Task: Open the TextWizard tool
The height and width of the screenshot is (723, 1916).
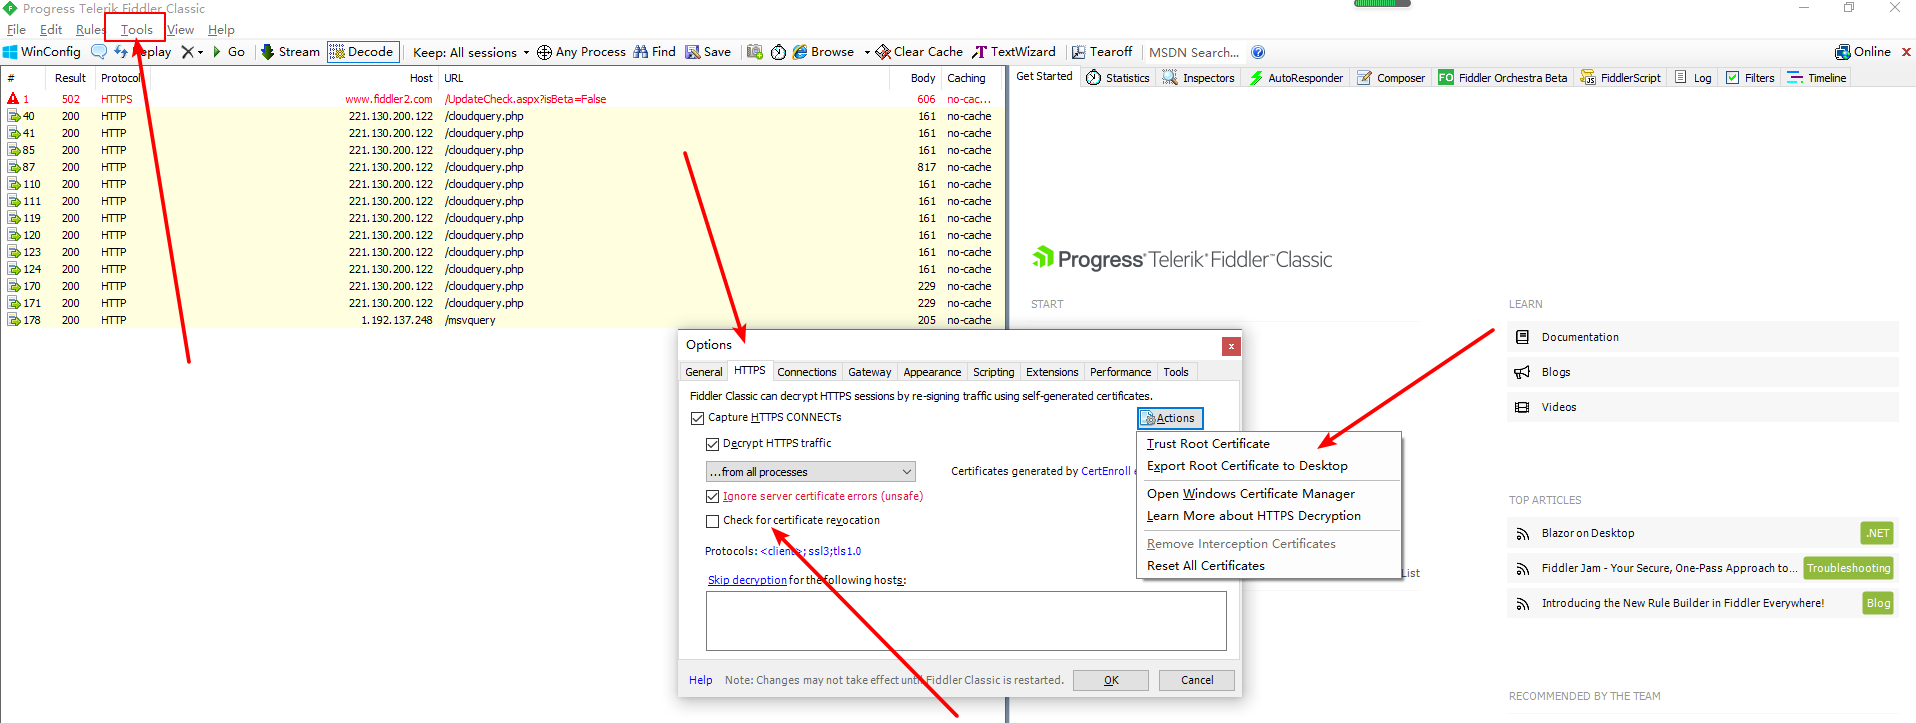Action: (1014, 52)
